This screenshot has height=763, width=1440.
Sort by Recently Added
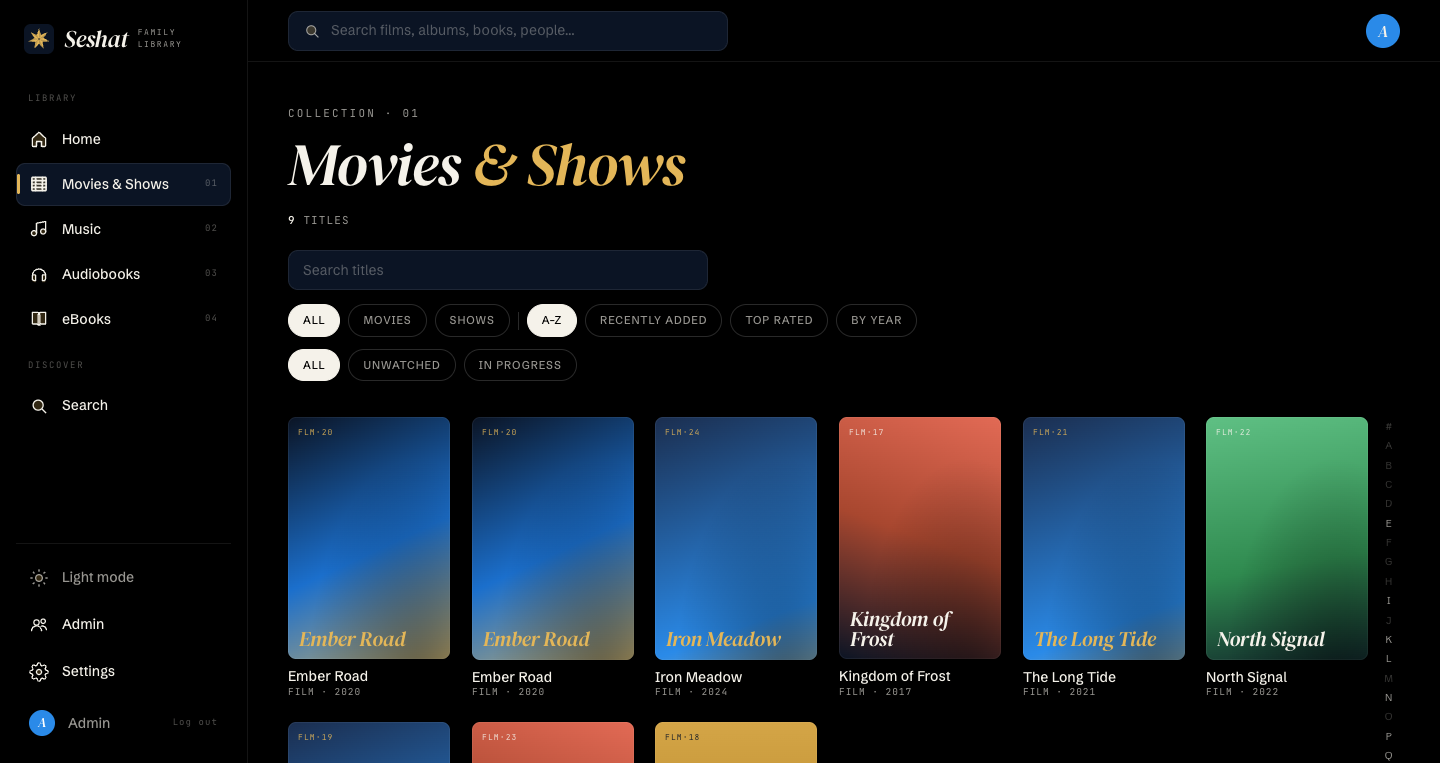tap(653, 320)
